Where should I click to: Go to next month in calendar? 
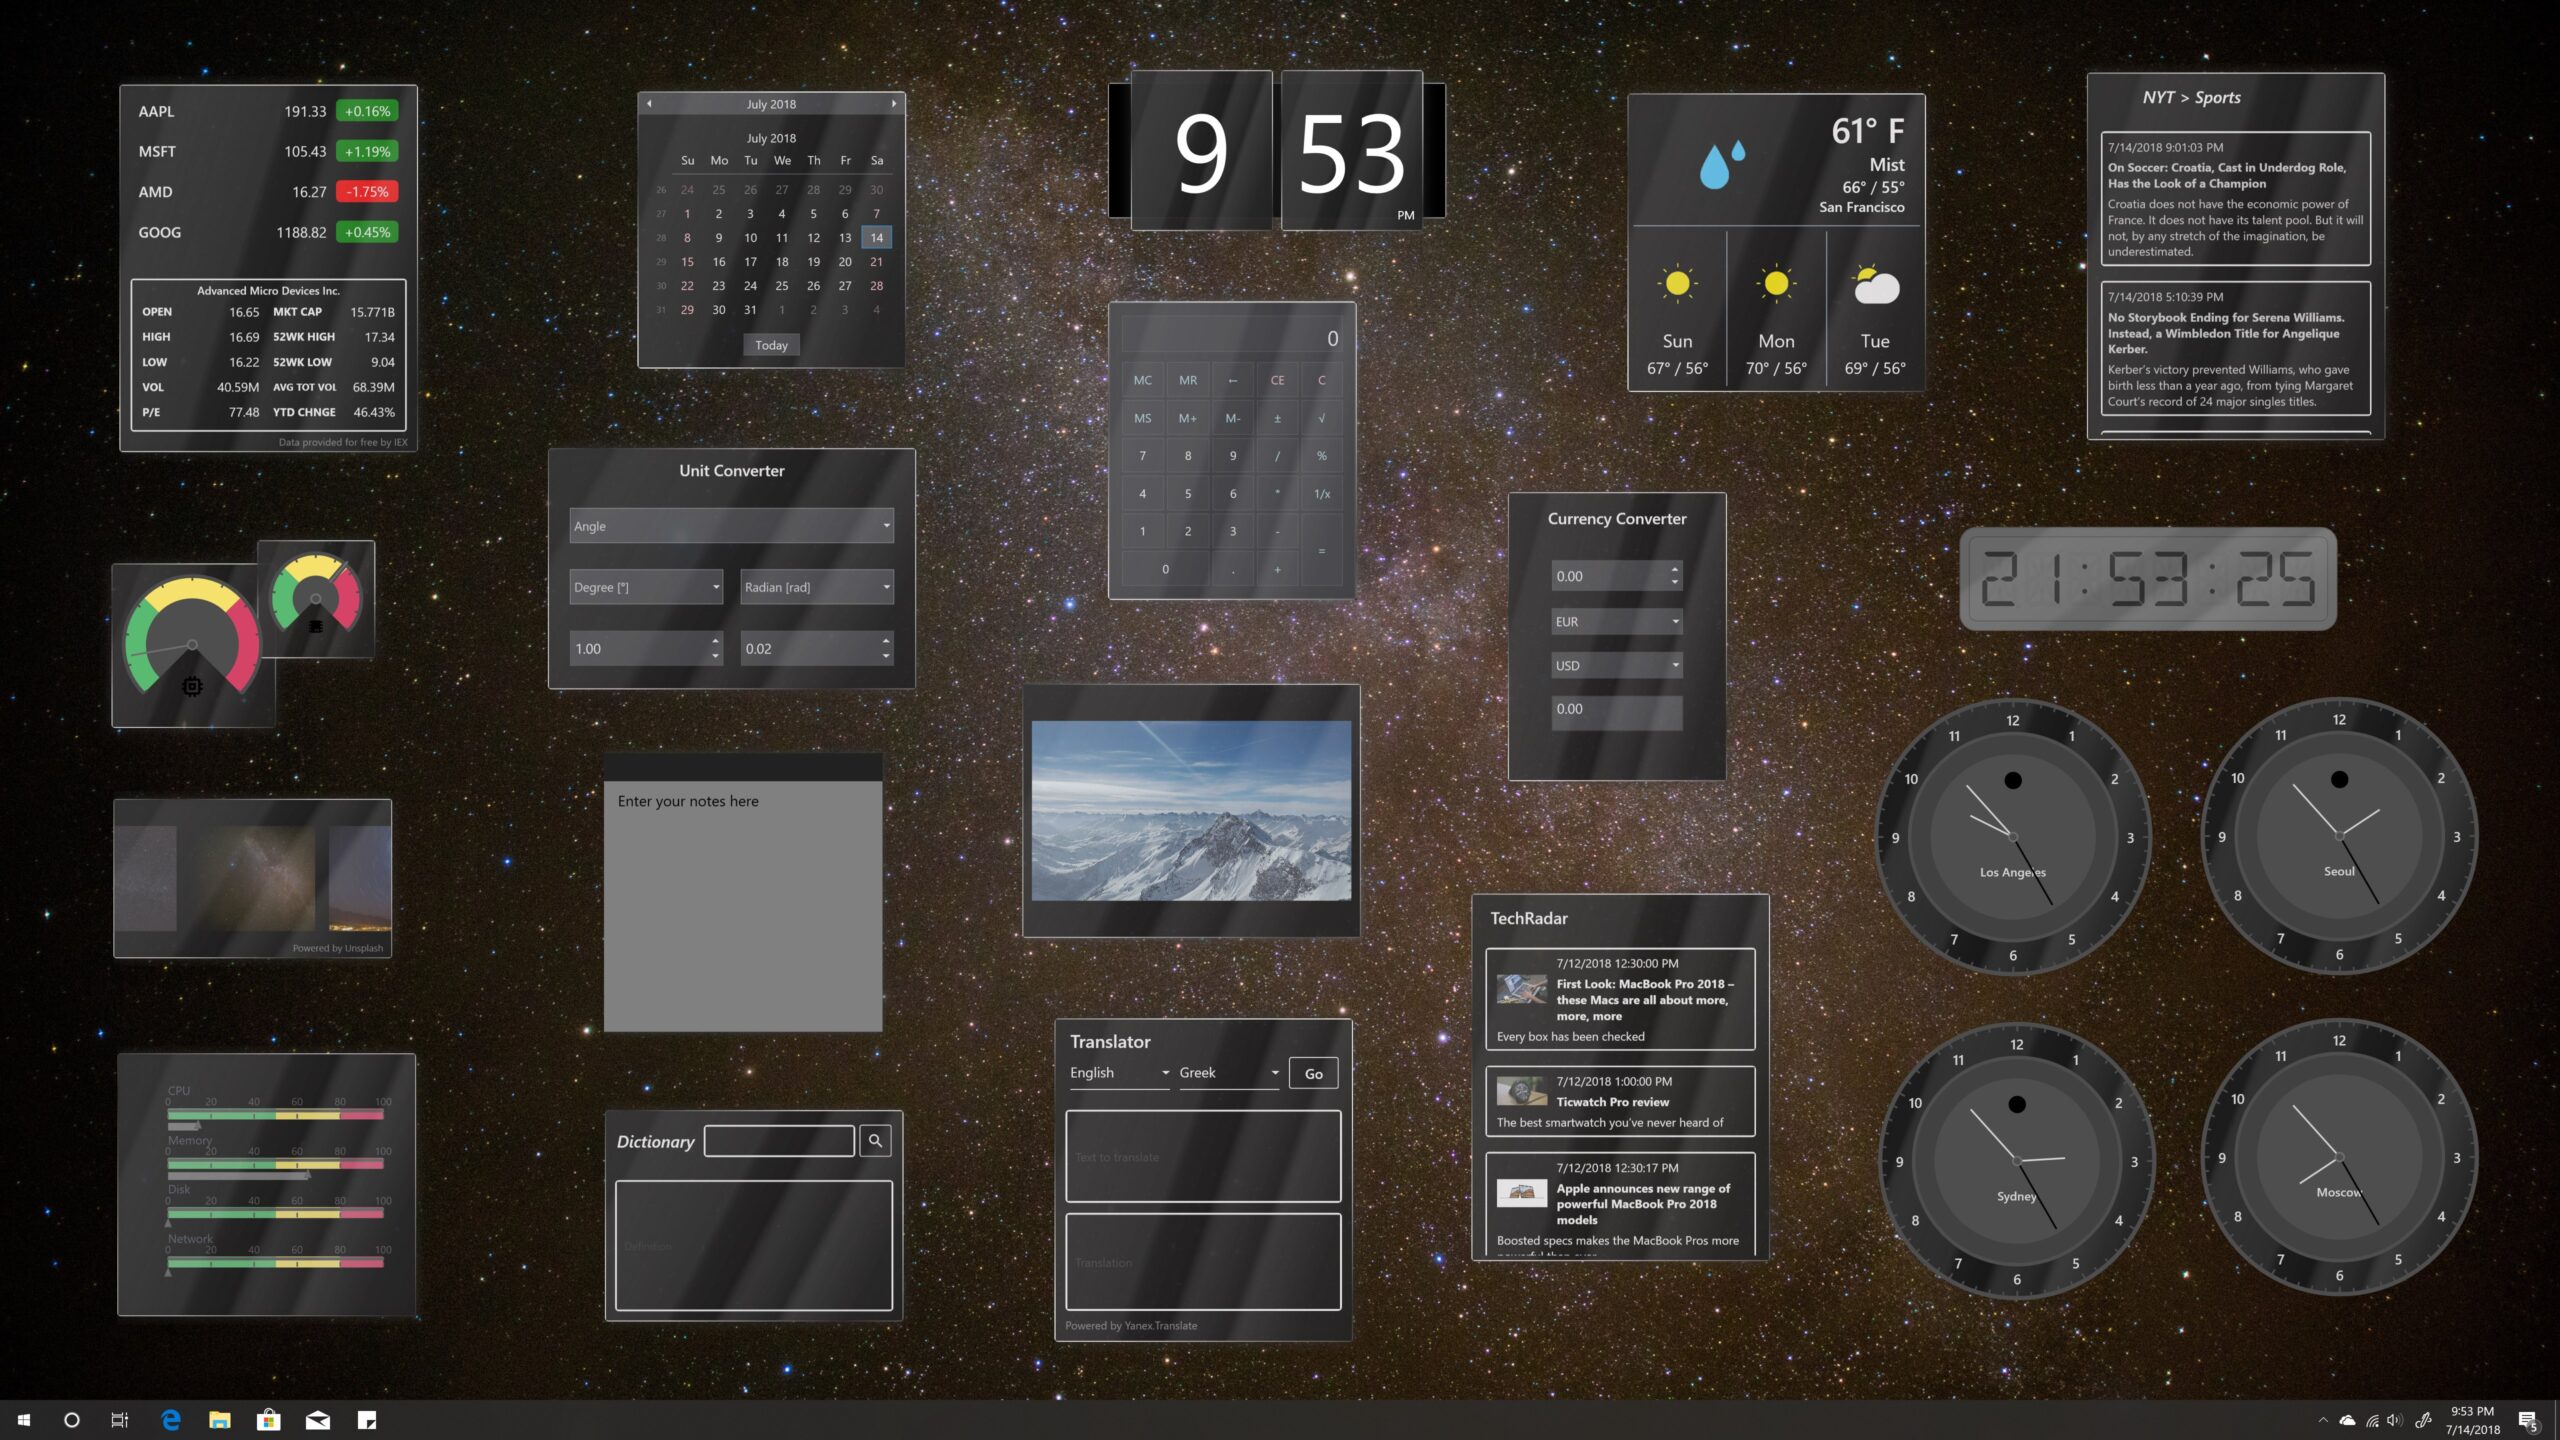(893, 103)
